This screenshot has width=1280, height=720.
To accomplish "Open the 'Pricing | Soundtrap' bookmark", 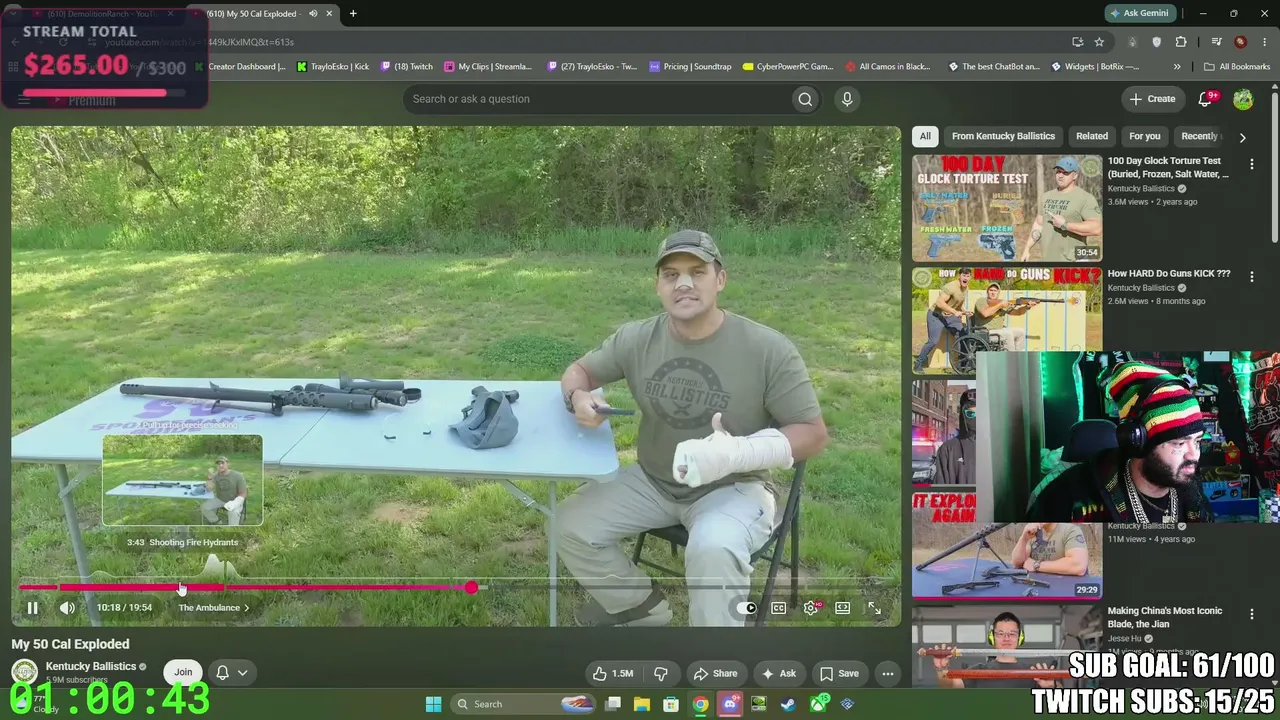I will pos(690,67).
